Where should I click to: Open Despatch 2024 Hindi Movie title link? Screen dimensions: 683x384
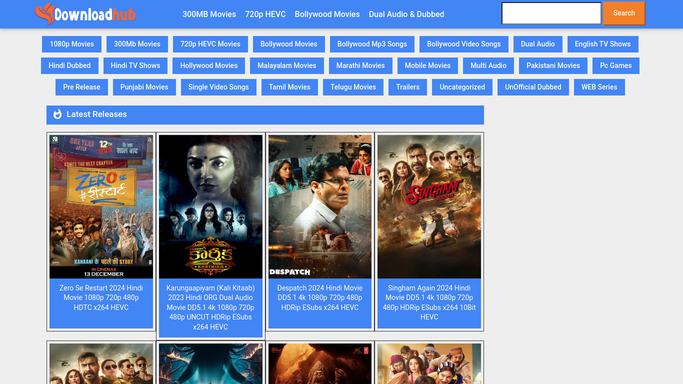[x=320, y=298]
